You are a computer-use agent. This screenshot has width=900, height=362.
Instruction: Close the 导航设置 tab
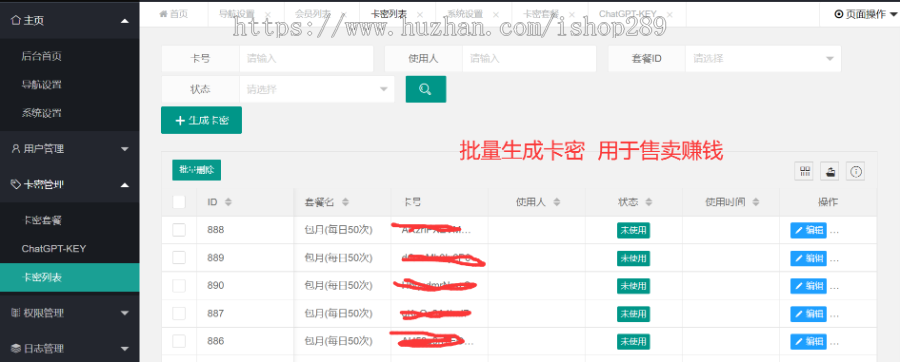[268, 15]
